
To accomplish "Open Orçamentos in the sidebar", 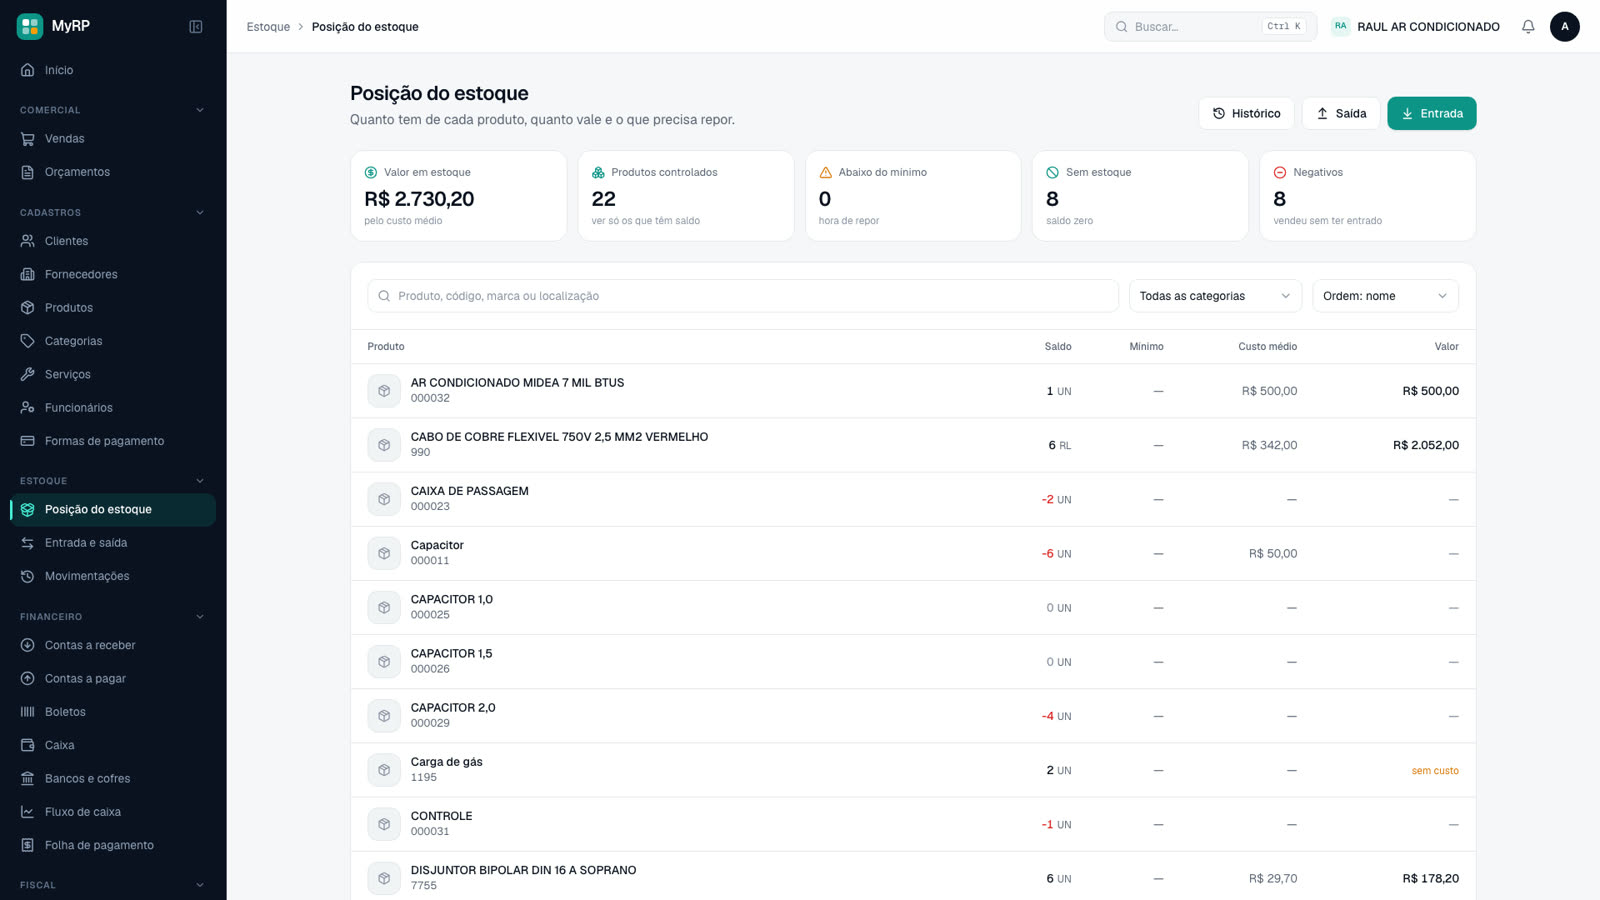I will coord(113,172).
